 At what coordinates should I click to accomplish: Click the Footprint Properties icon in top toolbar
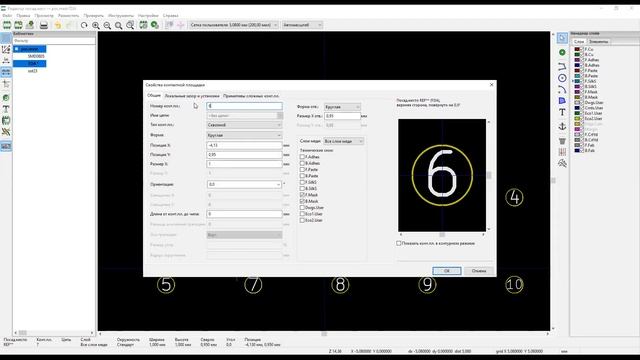pos(143,25)
